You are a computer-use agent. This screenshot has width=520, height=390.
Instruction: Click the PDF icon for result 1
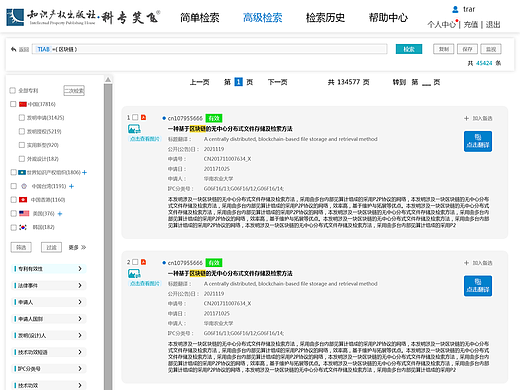(143, 117)
